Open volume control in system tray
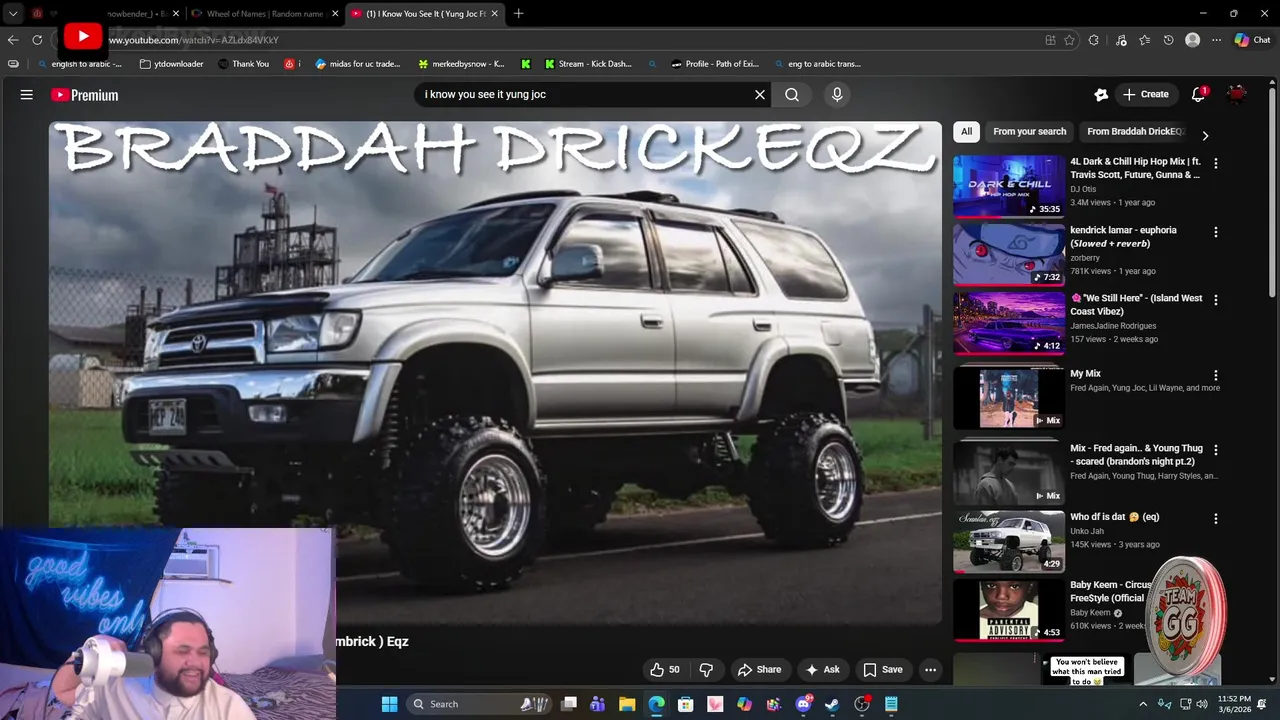 1202,704
